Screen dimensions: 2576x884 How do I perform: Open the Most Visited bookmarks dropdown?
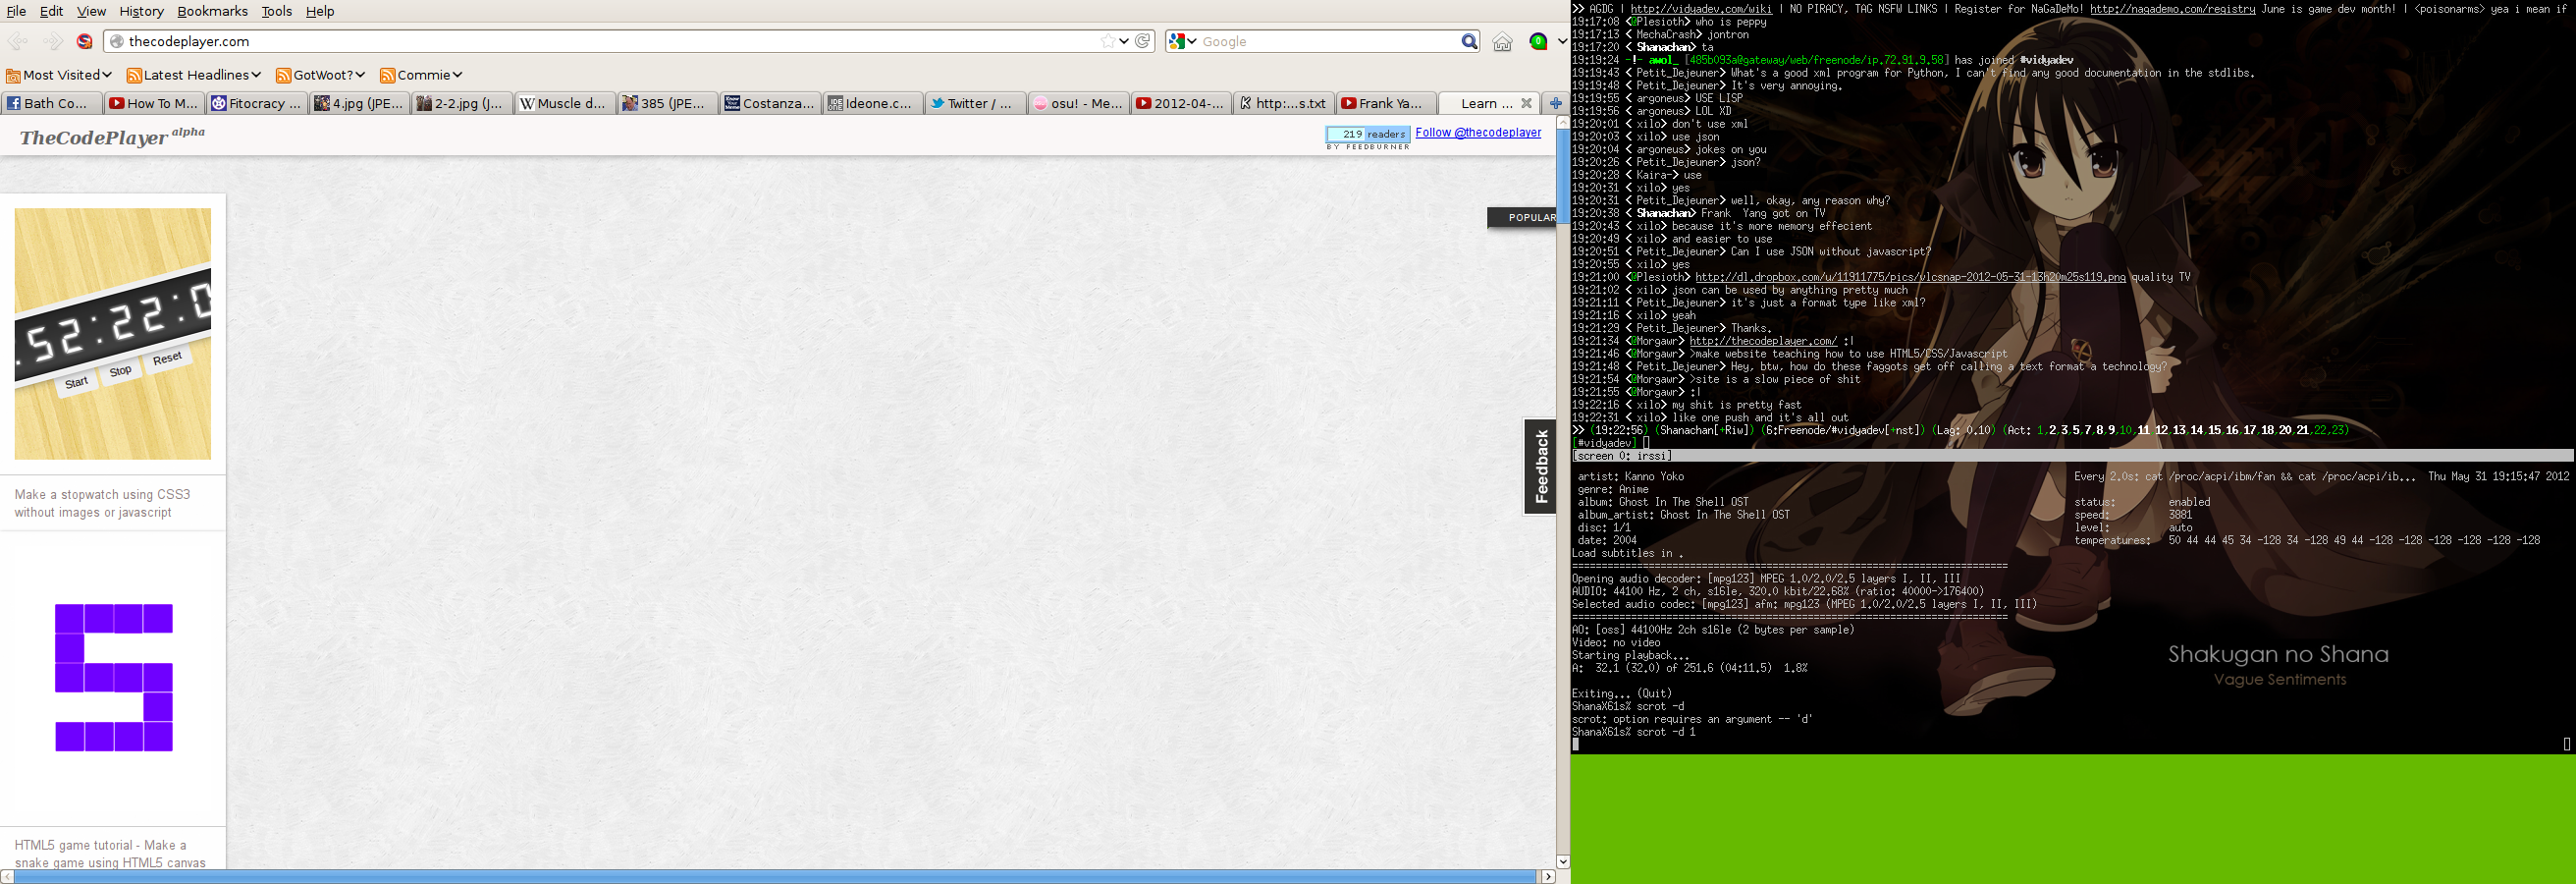[59, 75]
